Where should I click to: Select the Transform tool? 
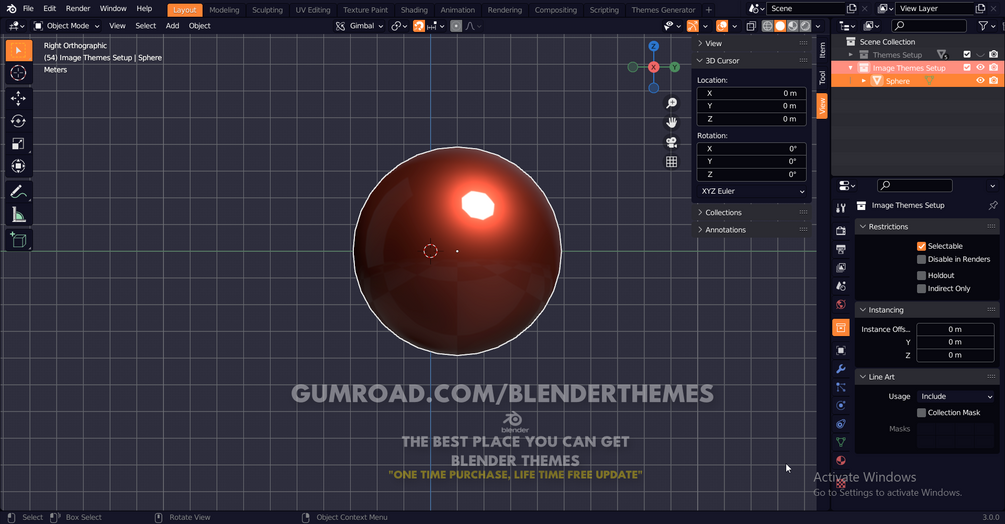pyautogui.click(x=19, y=166)
